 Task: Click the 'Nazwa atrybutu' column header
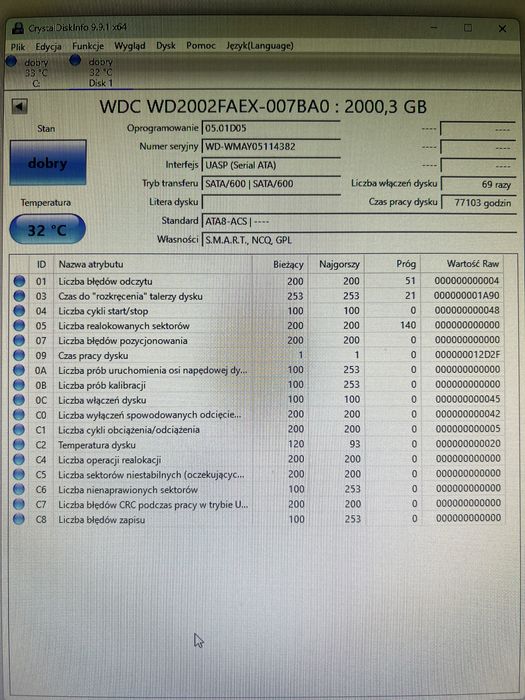click(153, 264)
